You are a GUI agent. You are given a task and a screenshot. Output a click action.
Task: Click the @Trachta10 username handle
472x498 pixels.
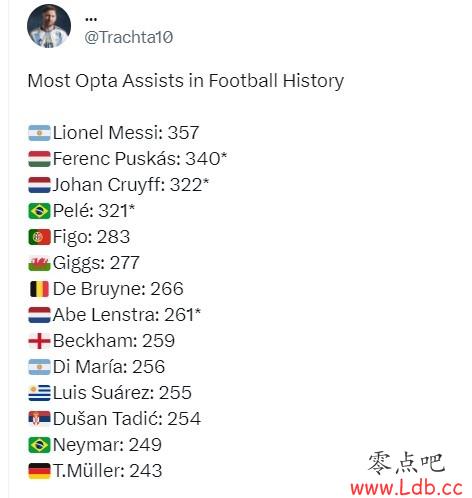point(129,37)
